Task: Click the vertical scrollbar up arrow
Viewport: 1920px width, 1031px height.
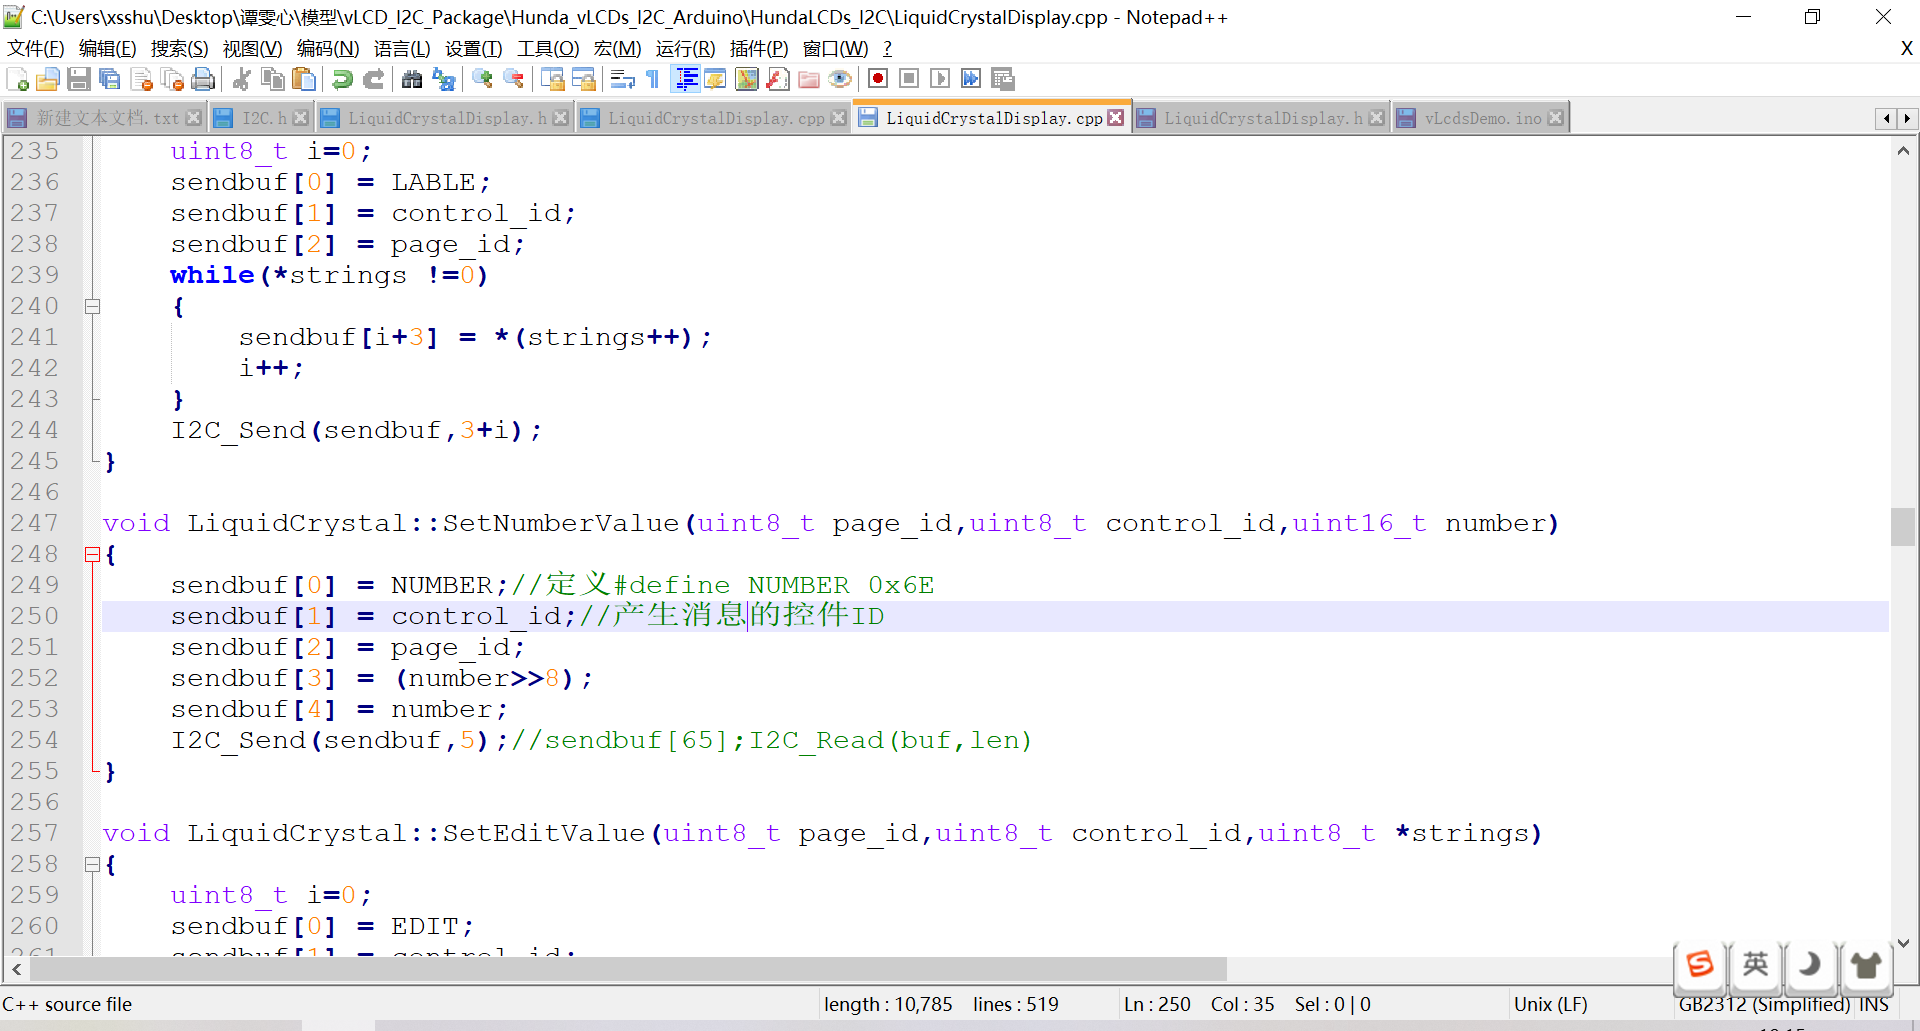Action: click(x=1903, y=151)
